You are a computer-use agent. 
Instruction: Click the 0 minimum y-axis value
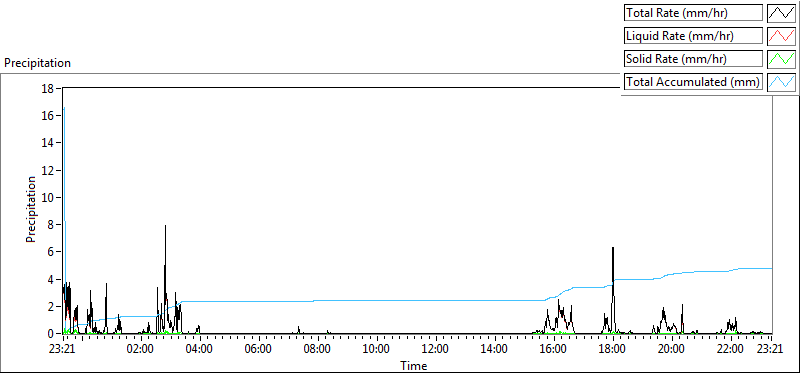point(52,334)
